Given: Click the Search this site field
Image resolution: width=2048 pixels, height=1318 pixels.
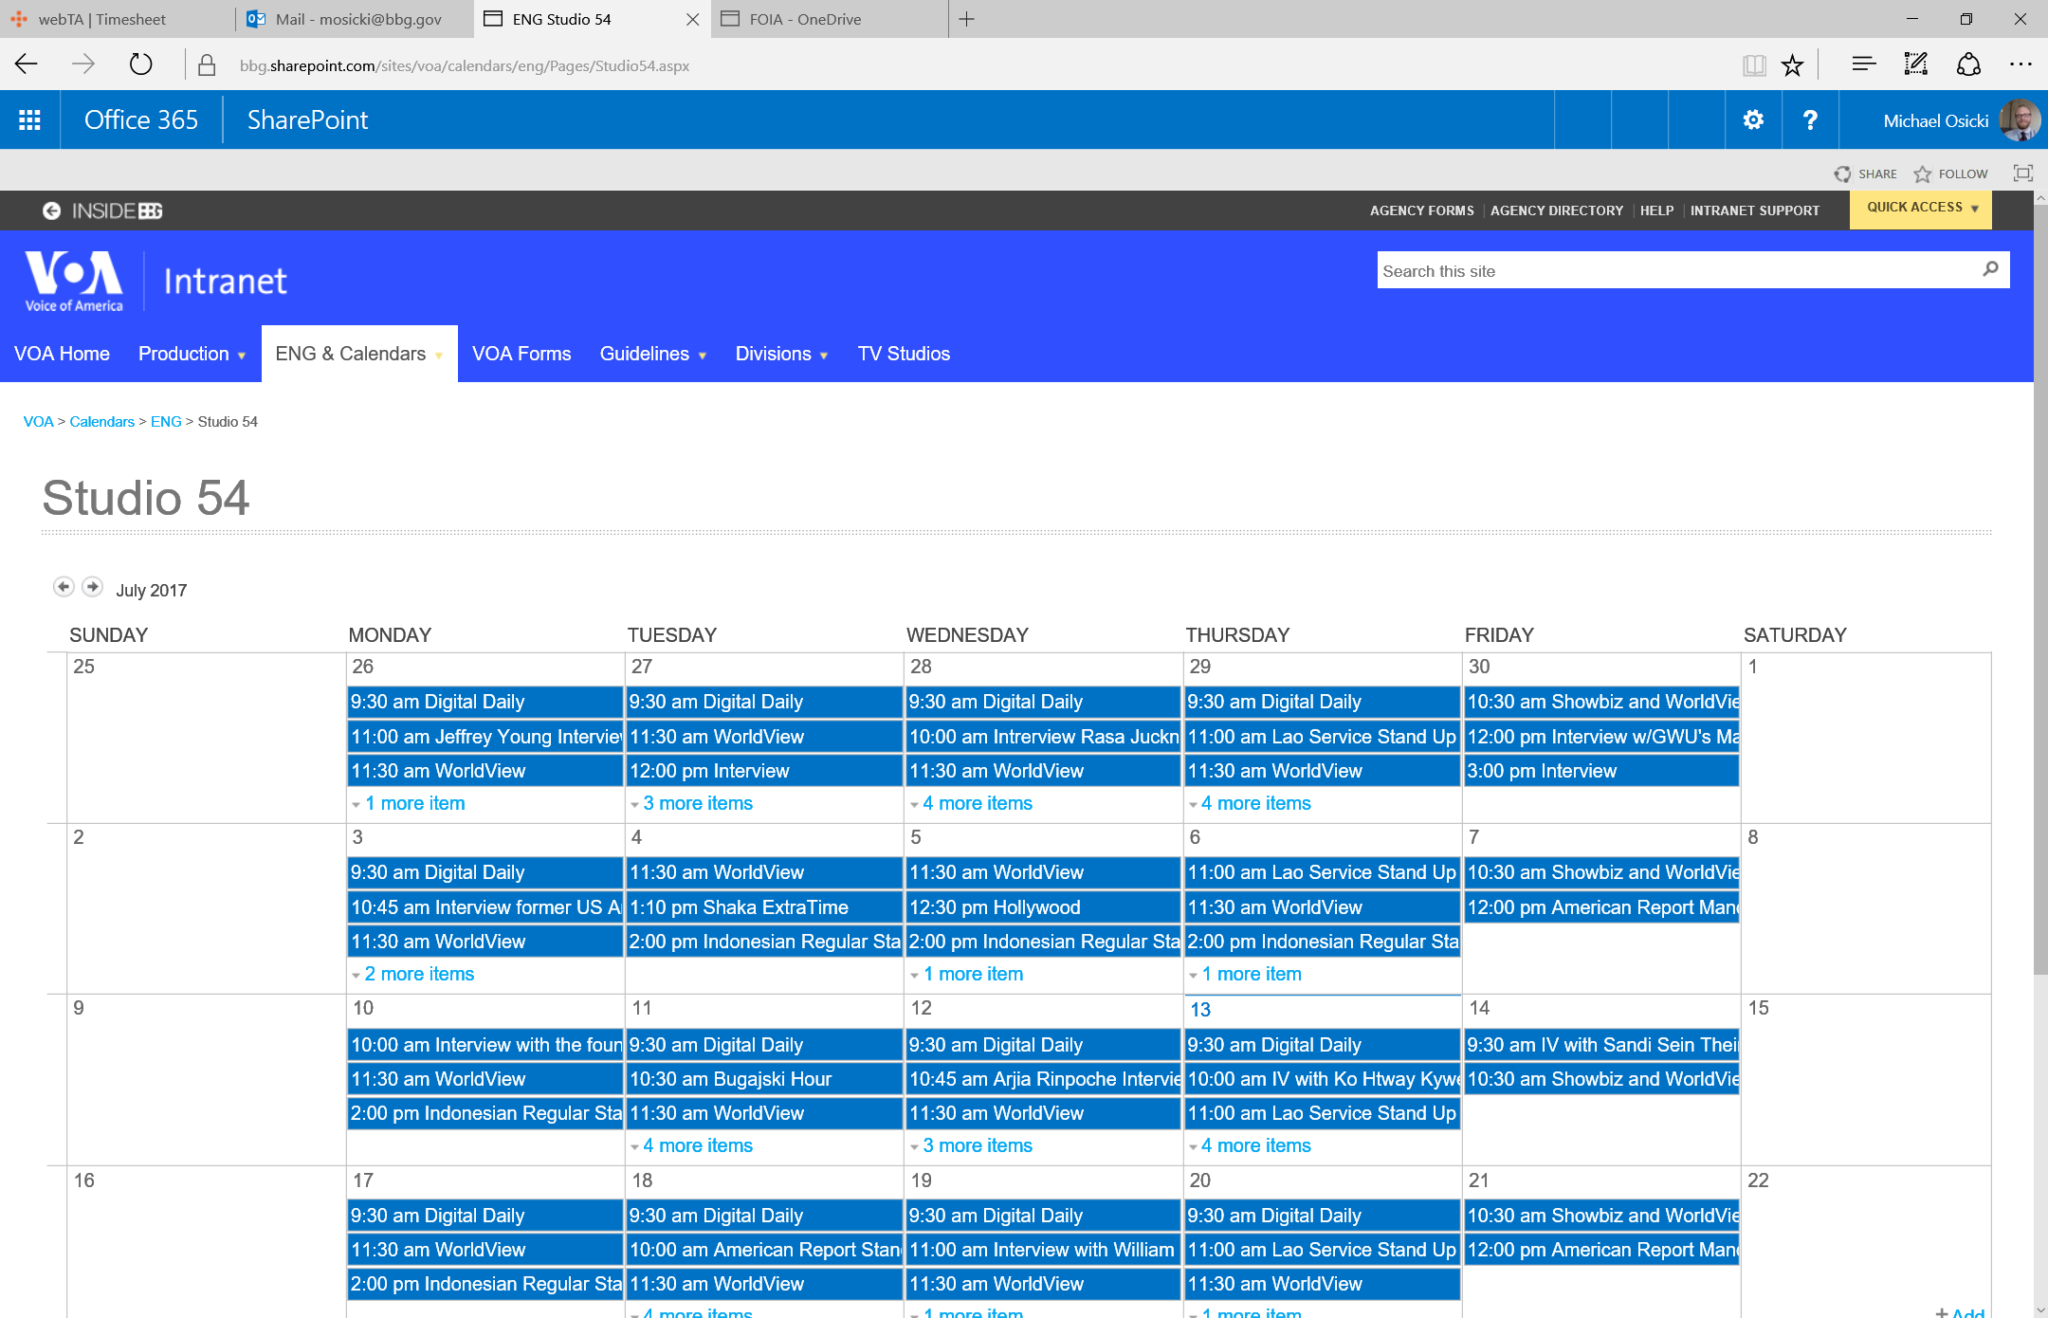Looking at the screenshot, I should (x=1670, y=271).
